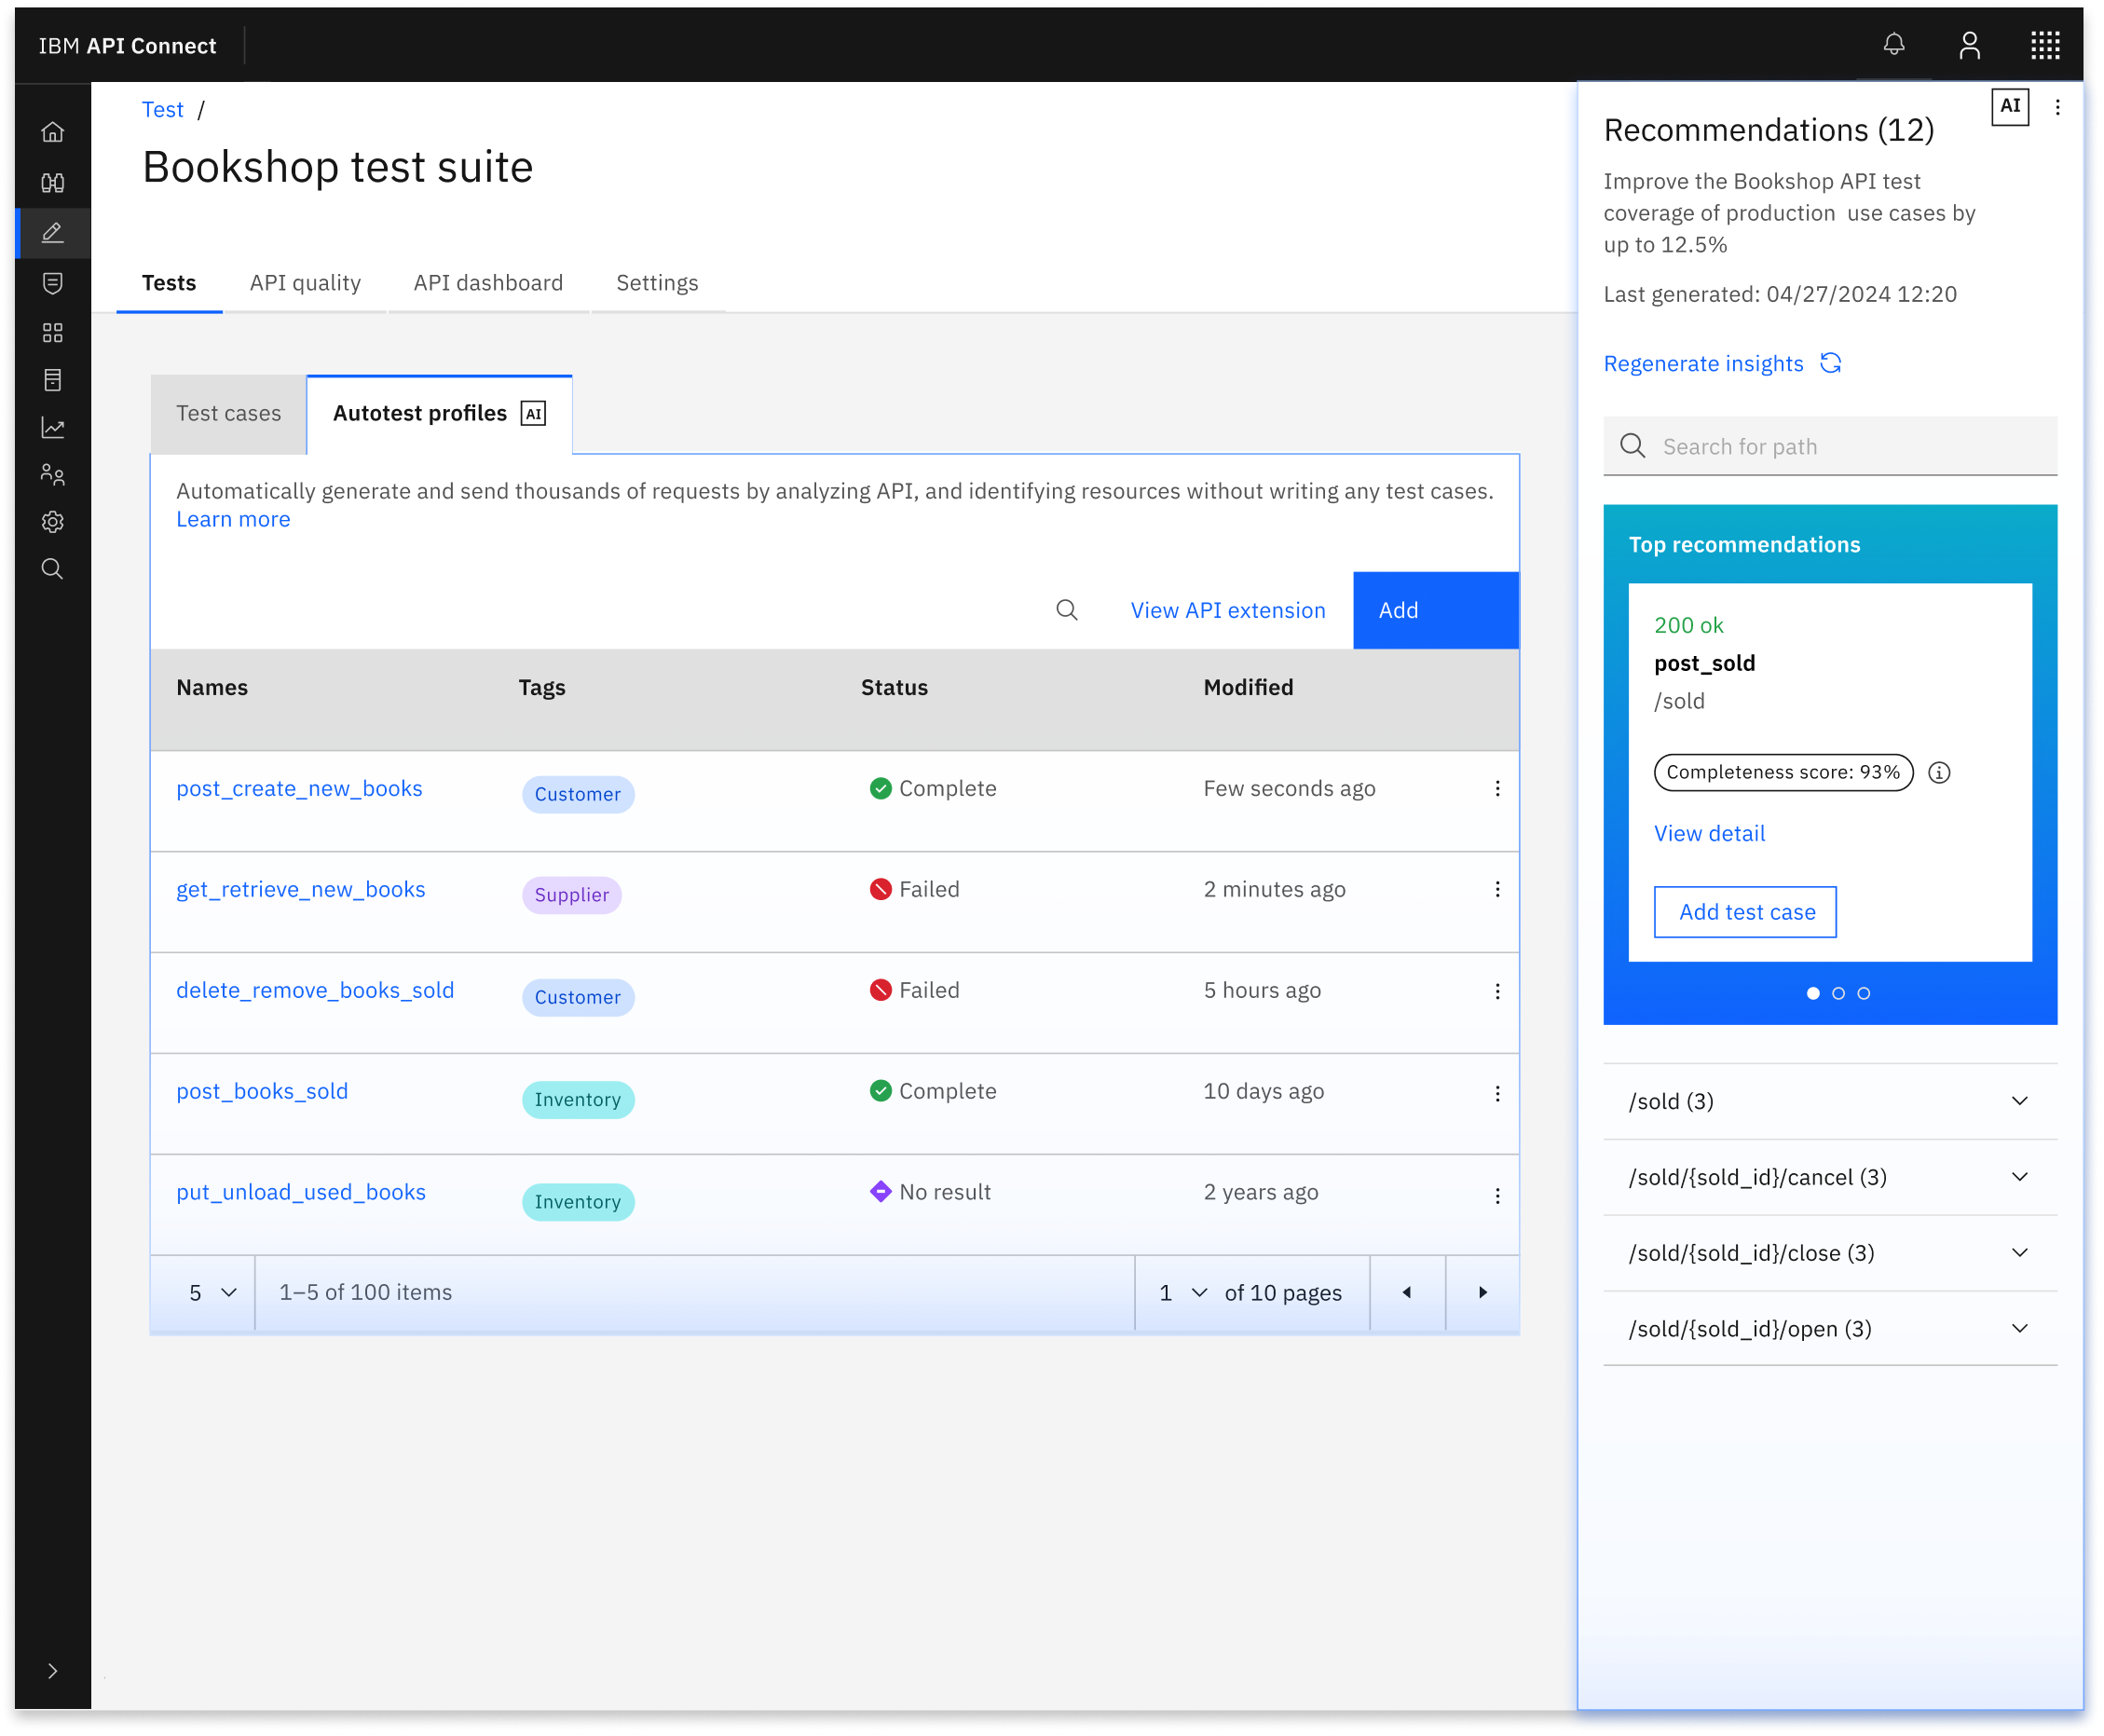The width and height of the screenshot is (2104, 1736).
Task: Open overflow menu for post_create_new_books row
Action: pos(1497,789)
